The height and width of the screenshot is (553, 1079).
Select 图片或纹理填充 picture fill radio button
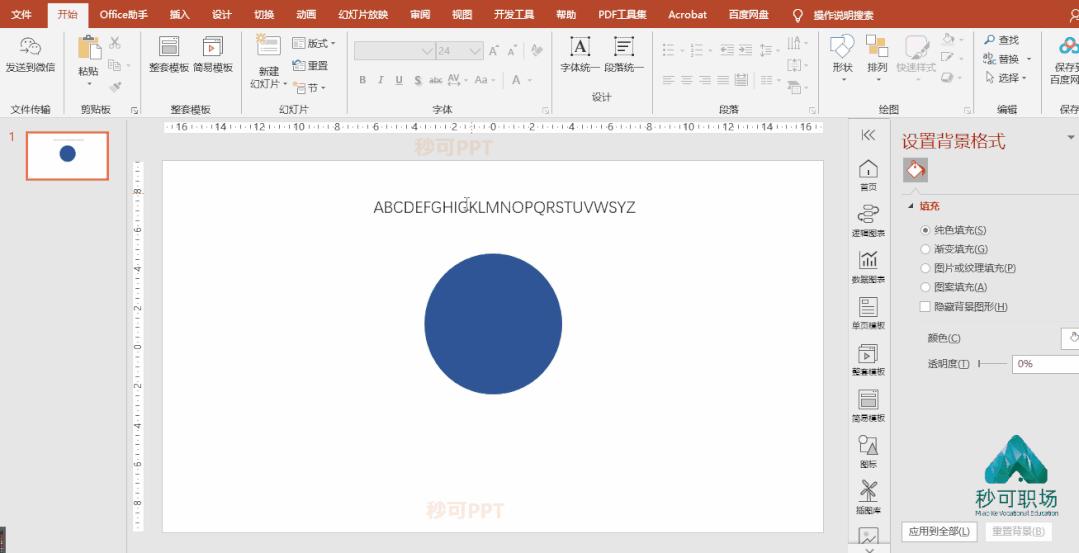[925, 268]
